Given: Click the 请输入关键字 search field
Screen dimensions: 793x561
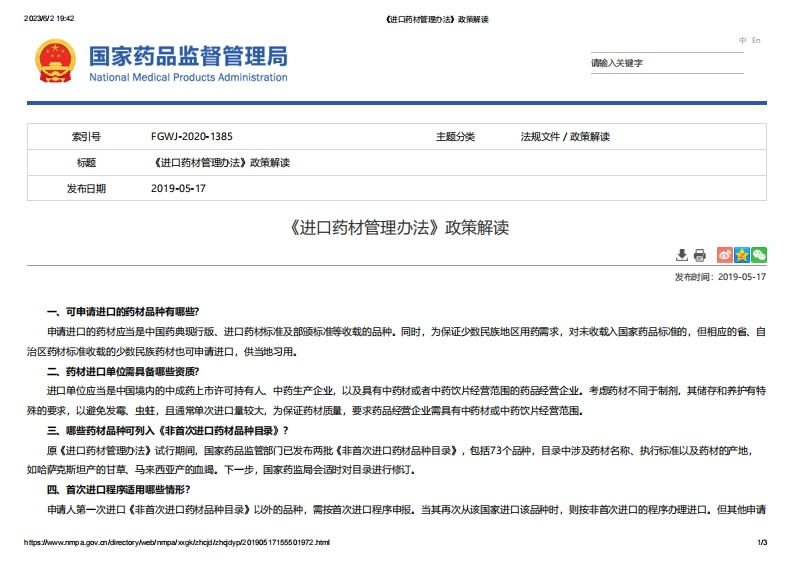Looking at the screenshot, I should point(667,63).
